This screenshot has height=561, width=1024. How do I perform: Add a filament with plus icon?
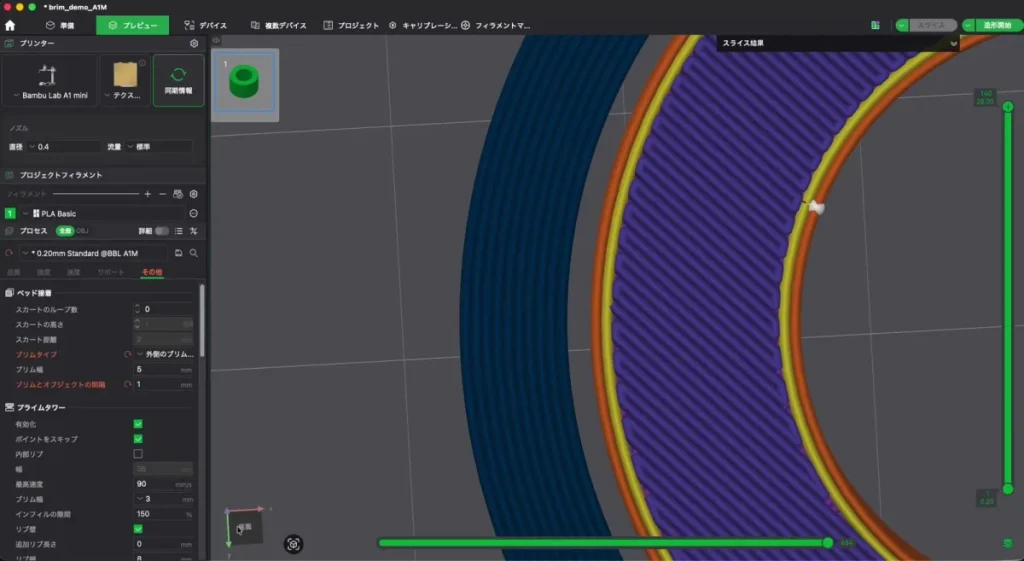(148, 194)
